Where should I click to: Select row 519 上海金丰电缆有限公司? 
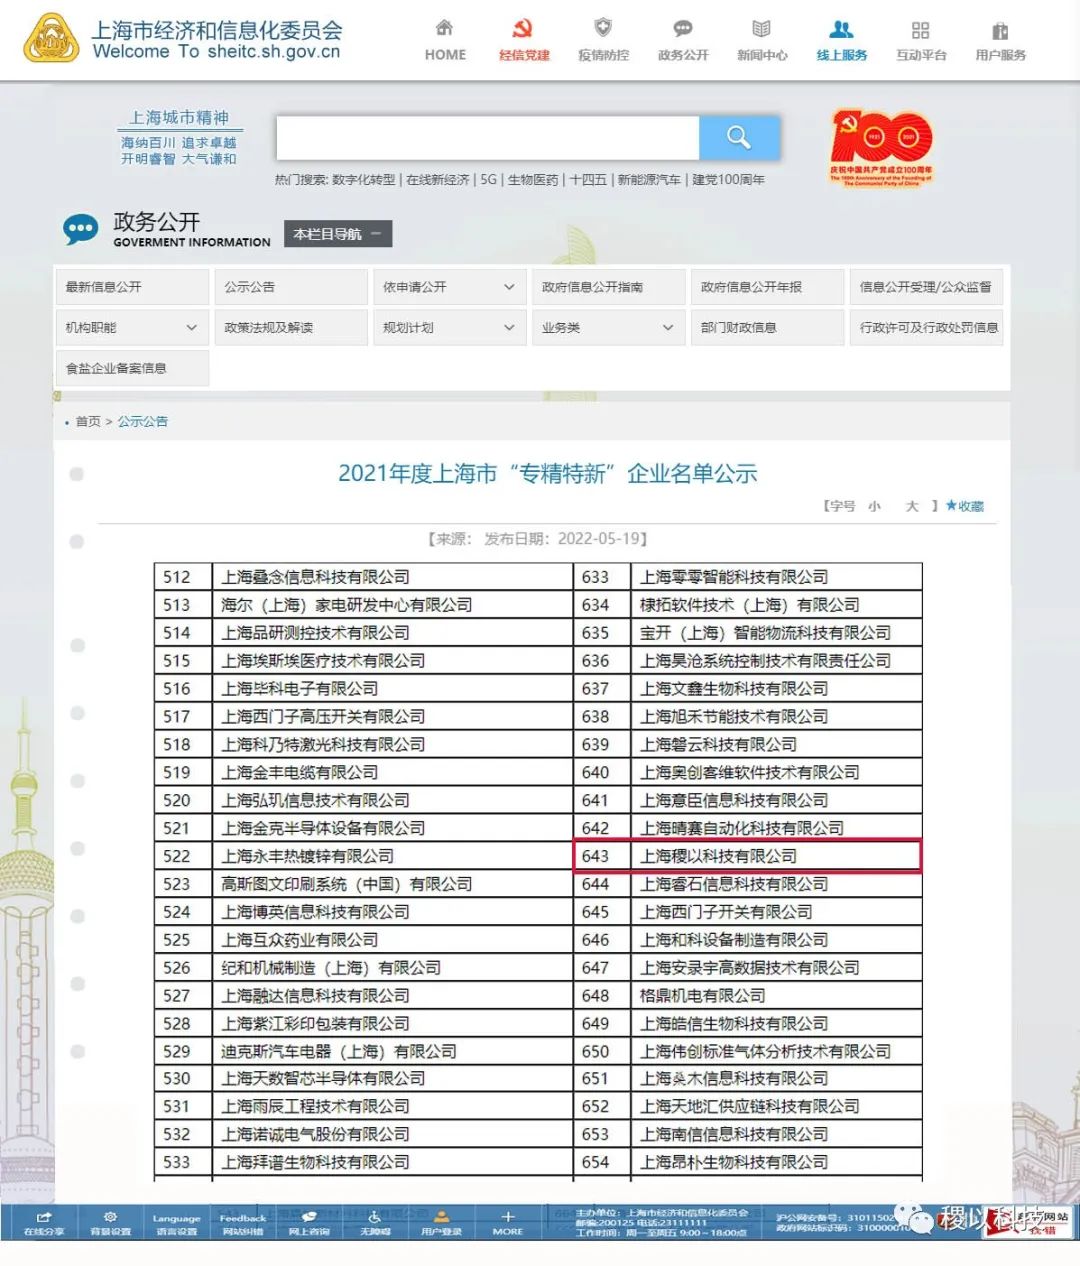tap(363, 772)
